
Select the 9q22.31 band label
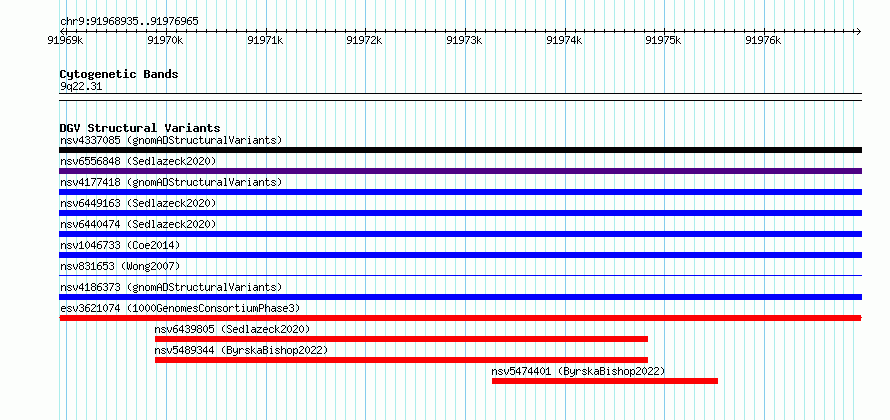tap(81, 87)
